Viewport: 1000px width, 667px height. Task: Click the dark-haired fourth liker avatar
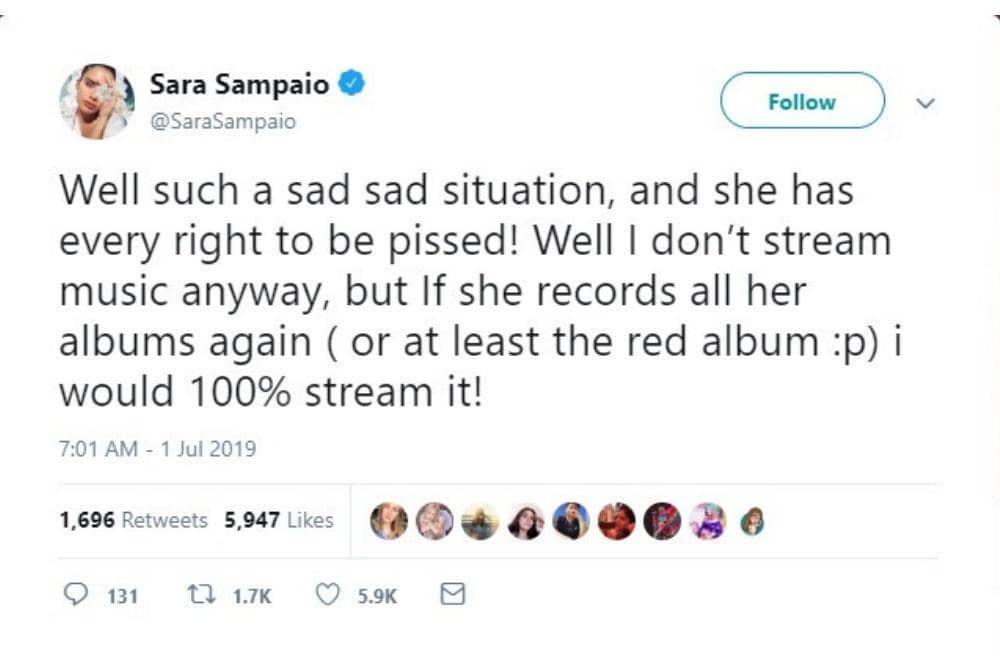pos(526,520)
